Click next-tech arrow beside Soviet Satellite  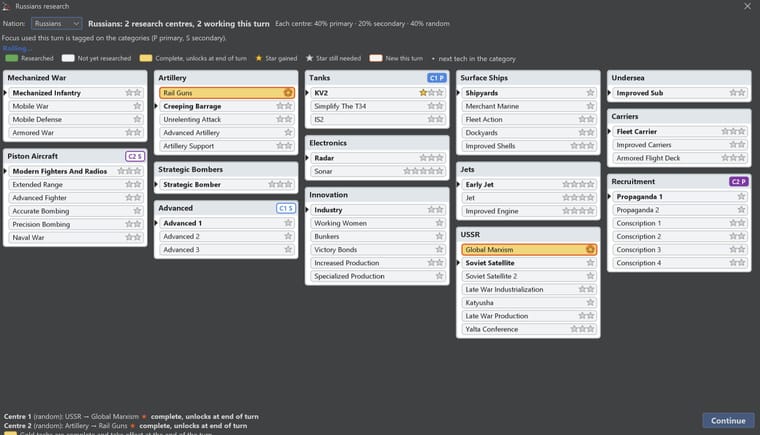pyautogui.click(x=459, y=263)
